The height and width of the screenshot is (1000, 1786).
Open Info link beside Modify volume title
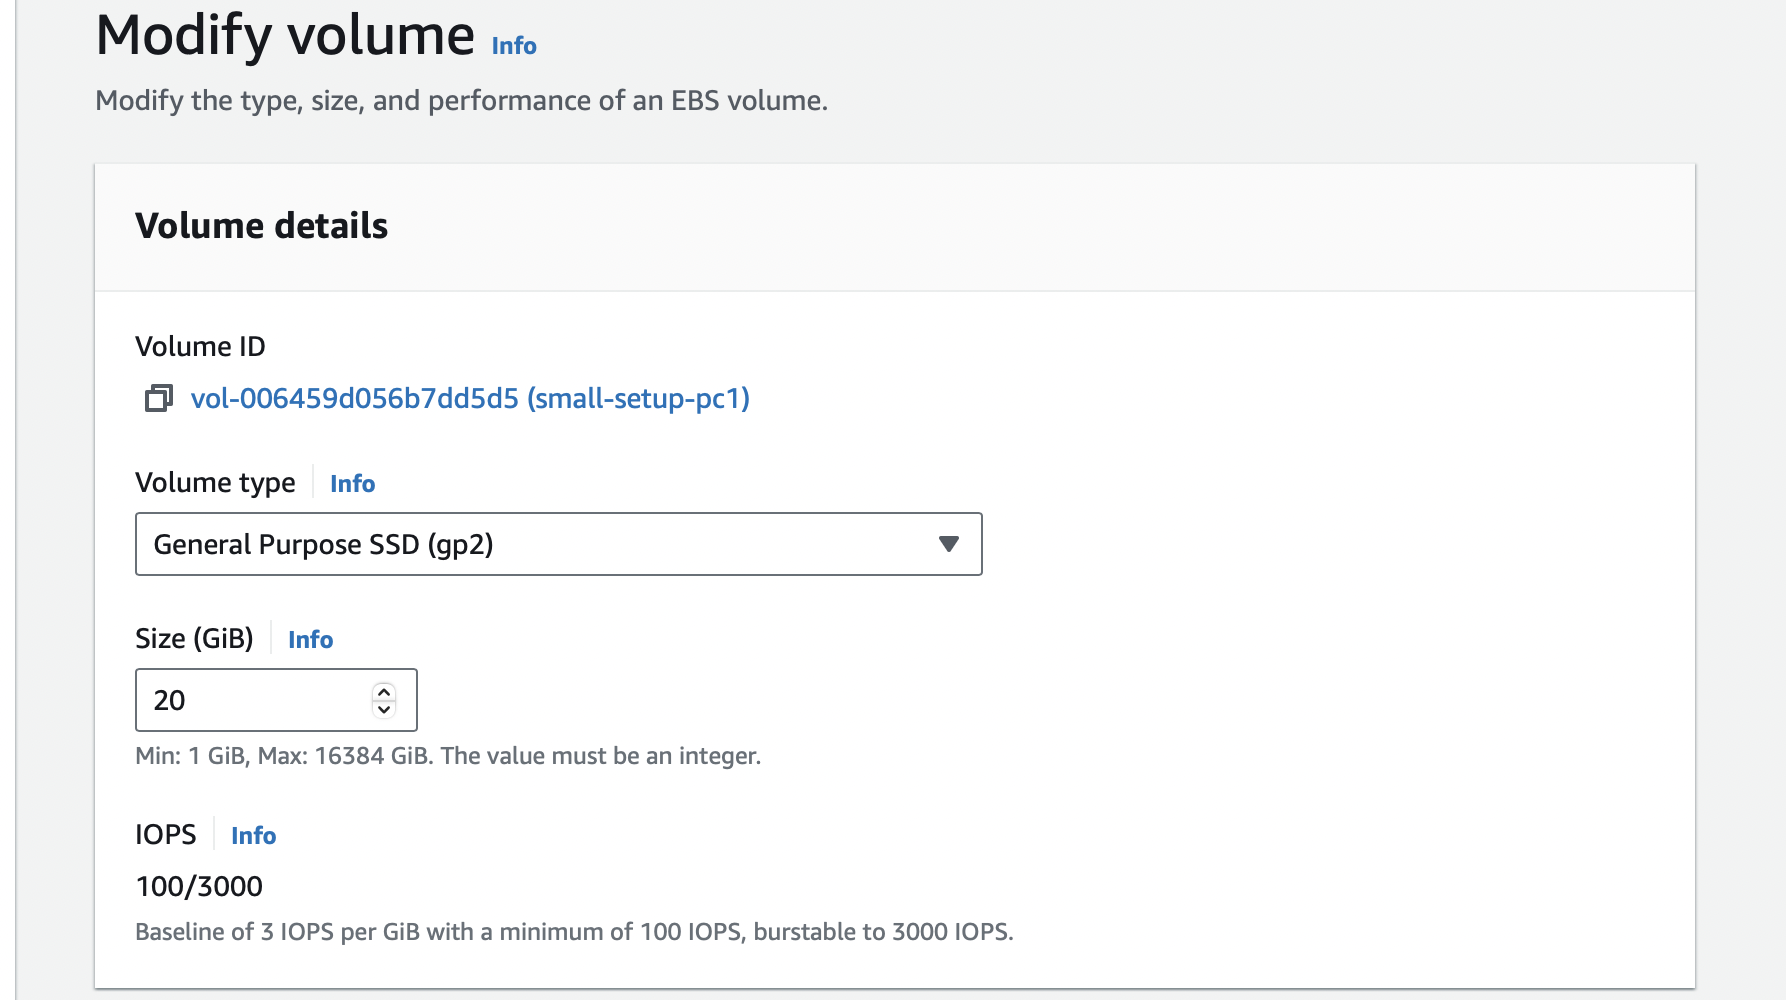514,46
